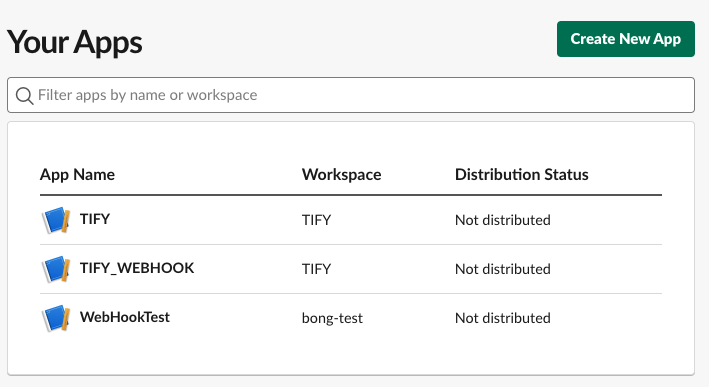Click the magnifying glass search icon
The image size is (709, 387).
pos(24,95)
